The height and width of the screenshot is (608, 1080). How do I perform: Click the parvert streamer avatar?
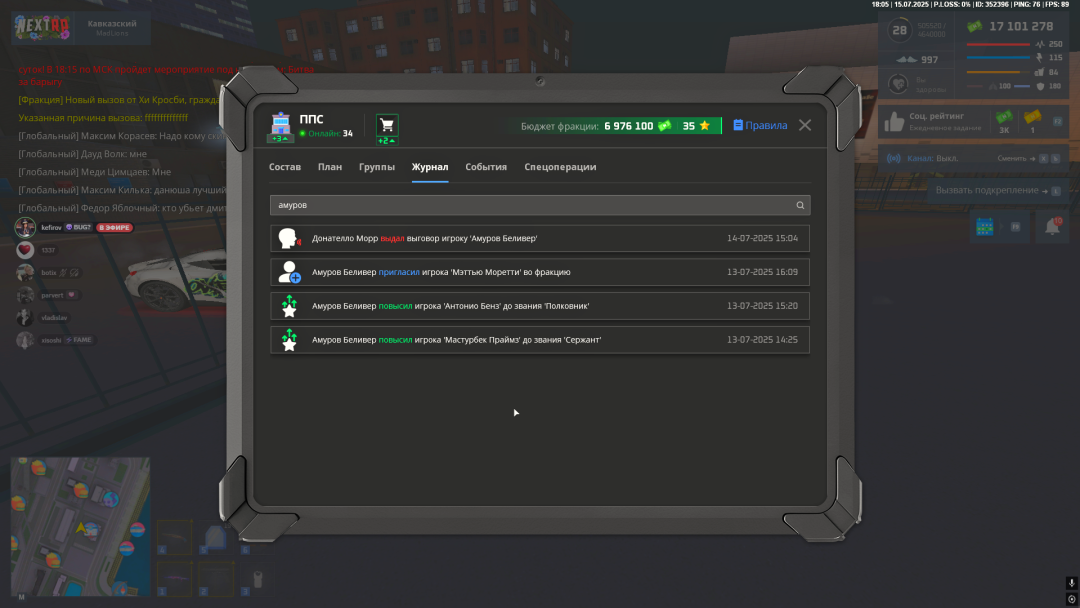pos(25,295)
